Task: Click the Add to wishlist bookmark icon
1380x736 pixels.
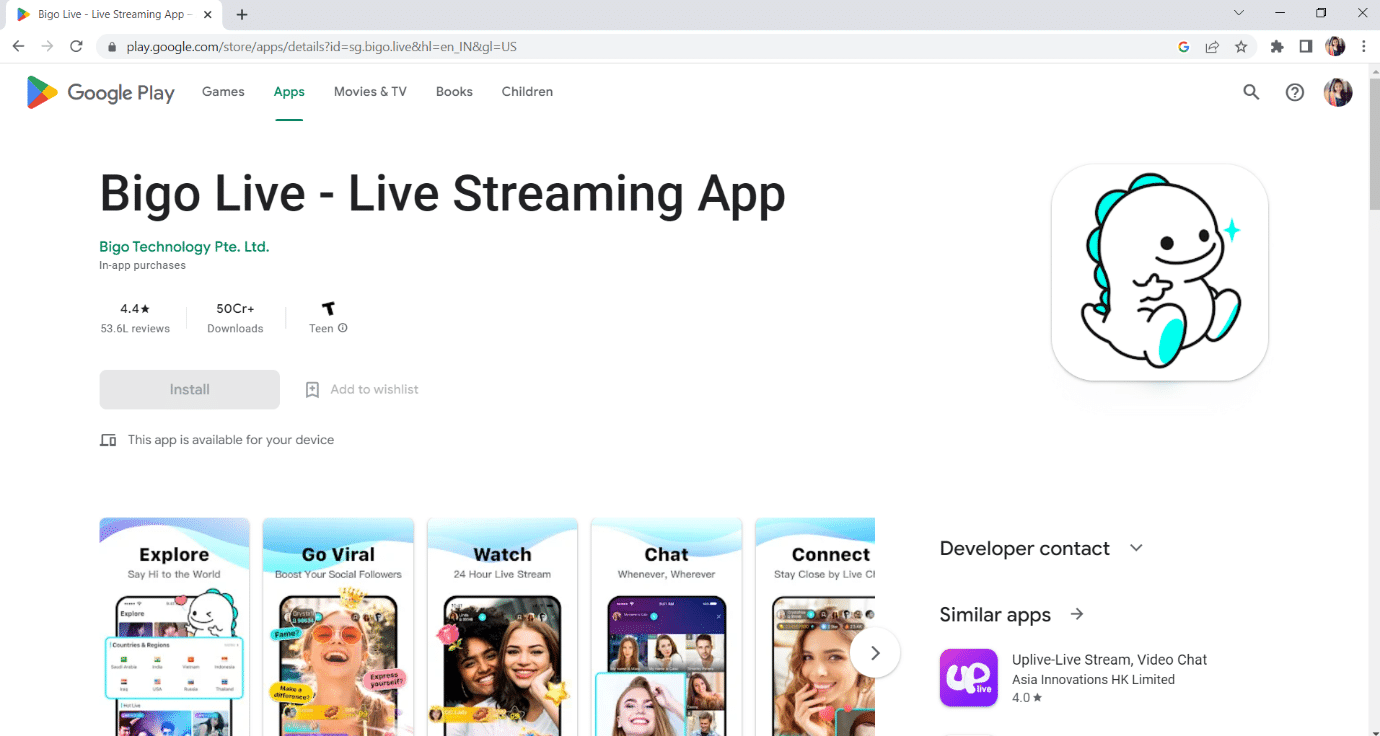Action: pyautogui.click(x=312, y=390)
